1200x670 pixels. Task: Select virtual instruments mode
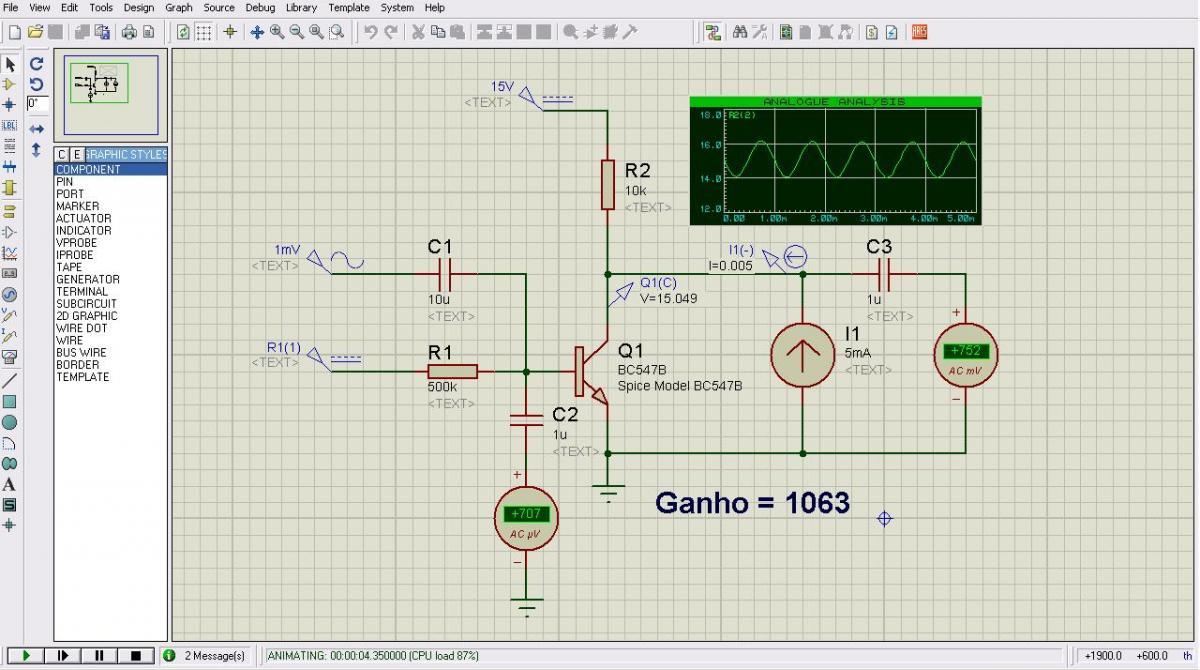pyautogui.click(x=10, y=357)
